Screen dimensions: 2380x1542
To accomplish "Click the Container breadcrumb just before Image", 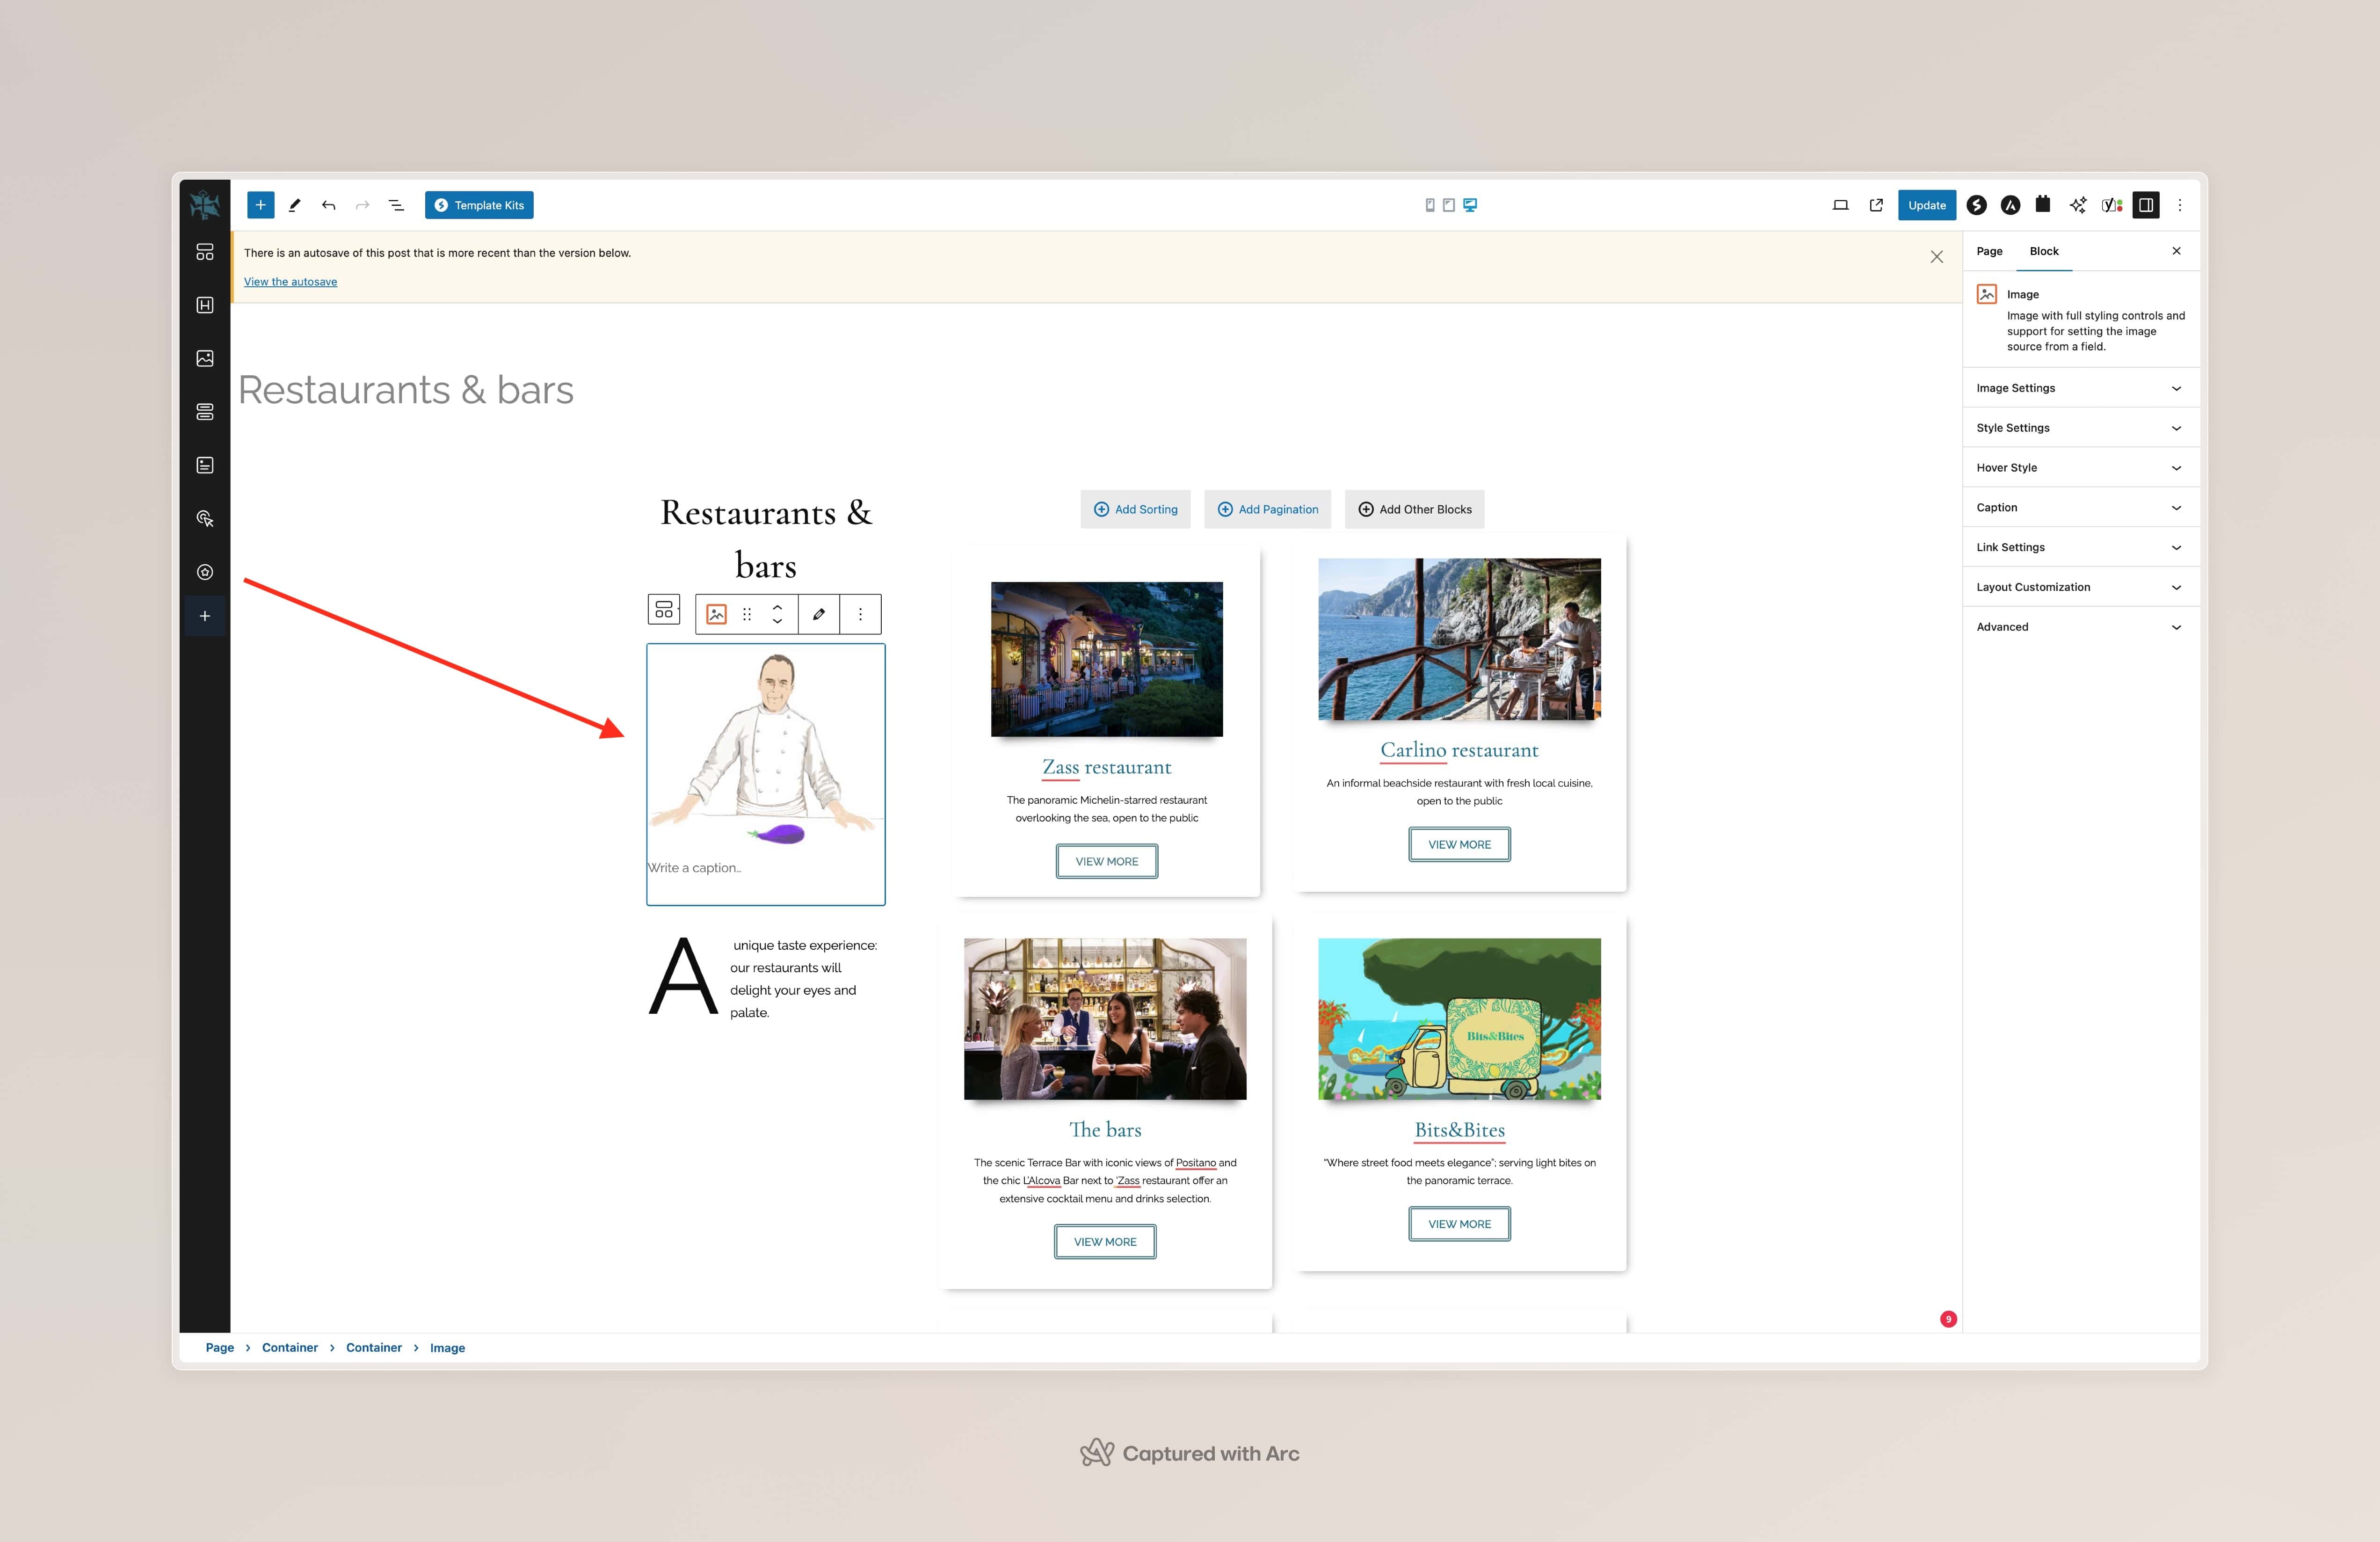I will click(x=374, y=1348).
